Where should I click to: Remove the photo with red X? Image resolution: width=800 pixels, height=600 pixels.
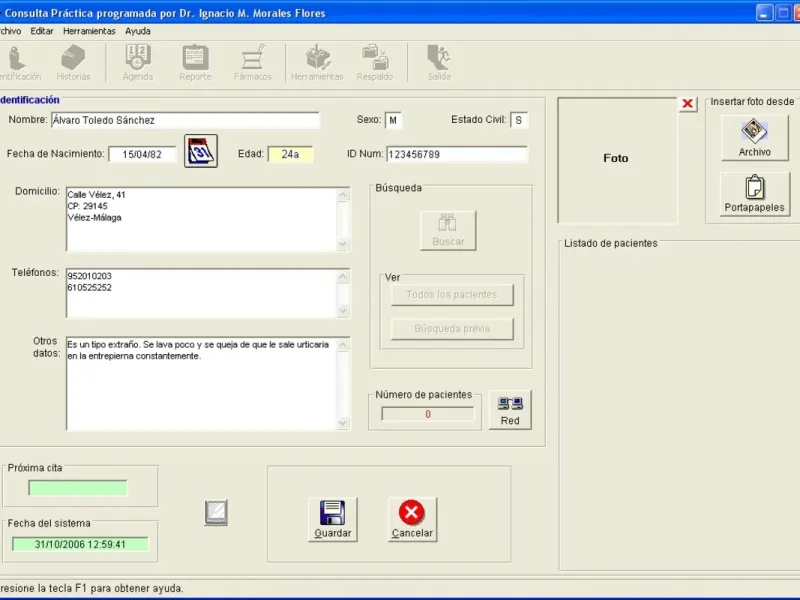coord(688,104)
